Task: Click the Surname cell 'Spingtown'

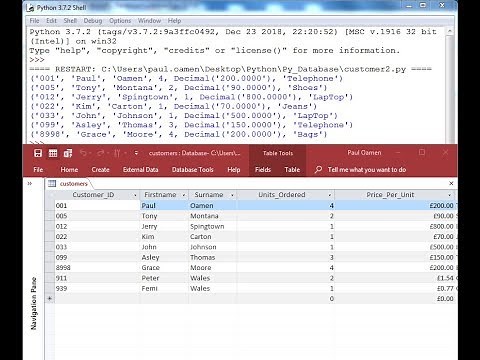Action: 212,226
